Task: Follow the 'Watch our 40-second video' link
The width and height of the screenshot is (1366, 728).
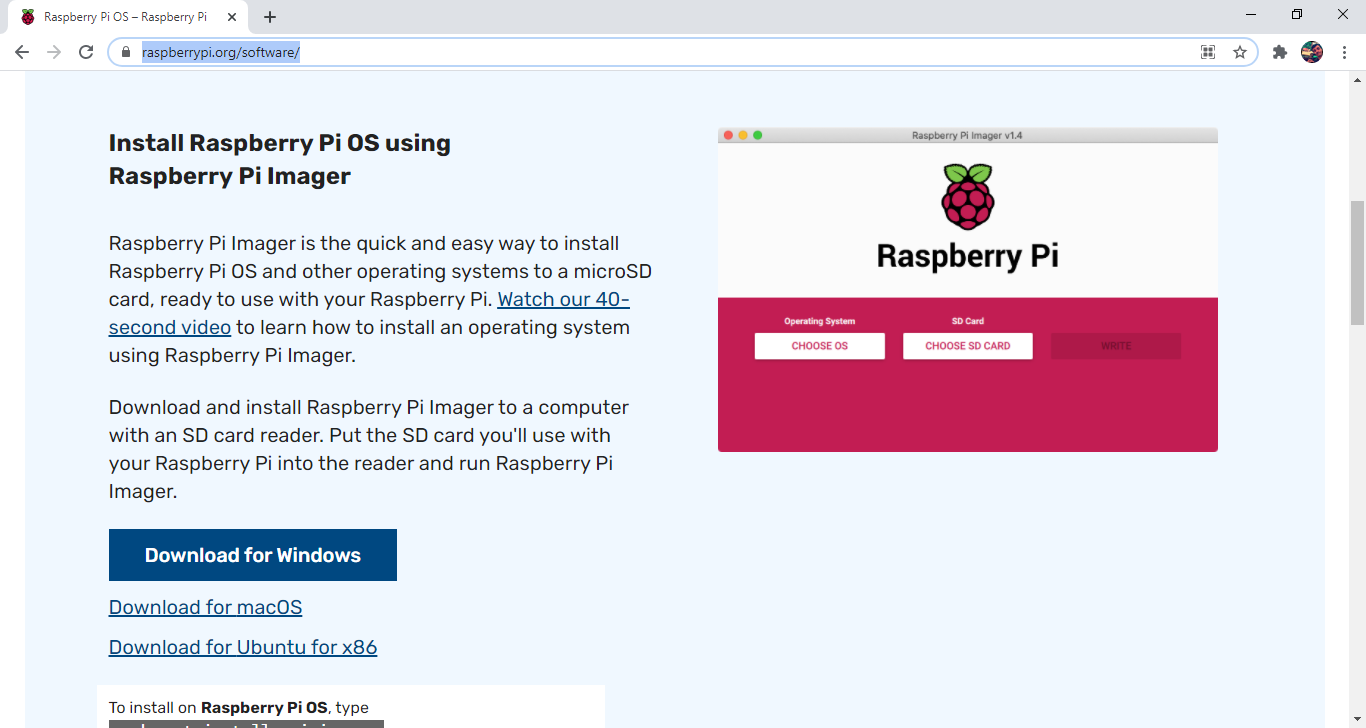Action: click(369, 313)
